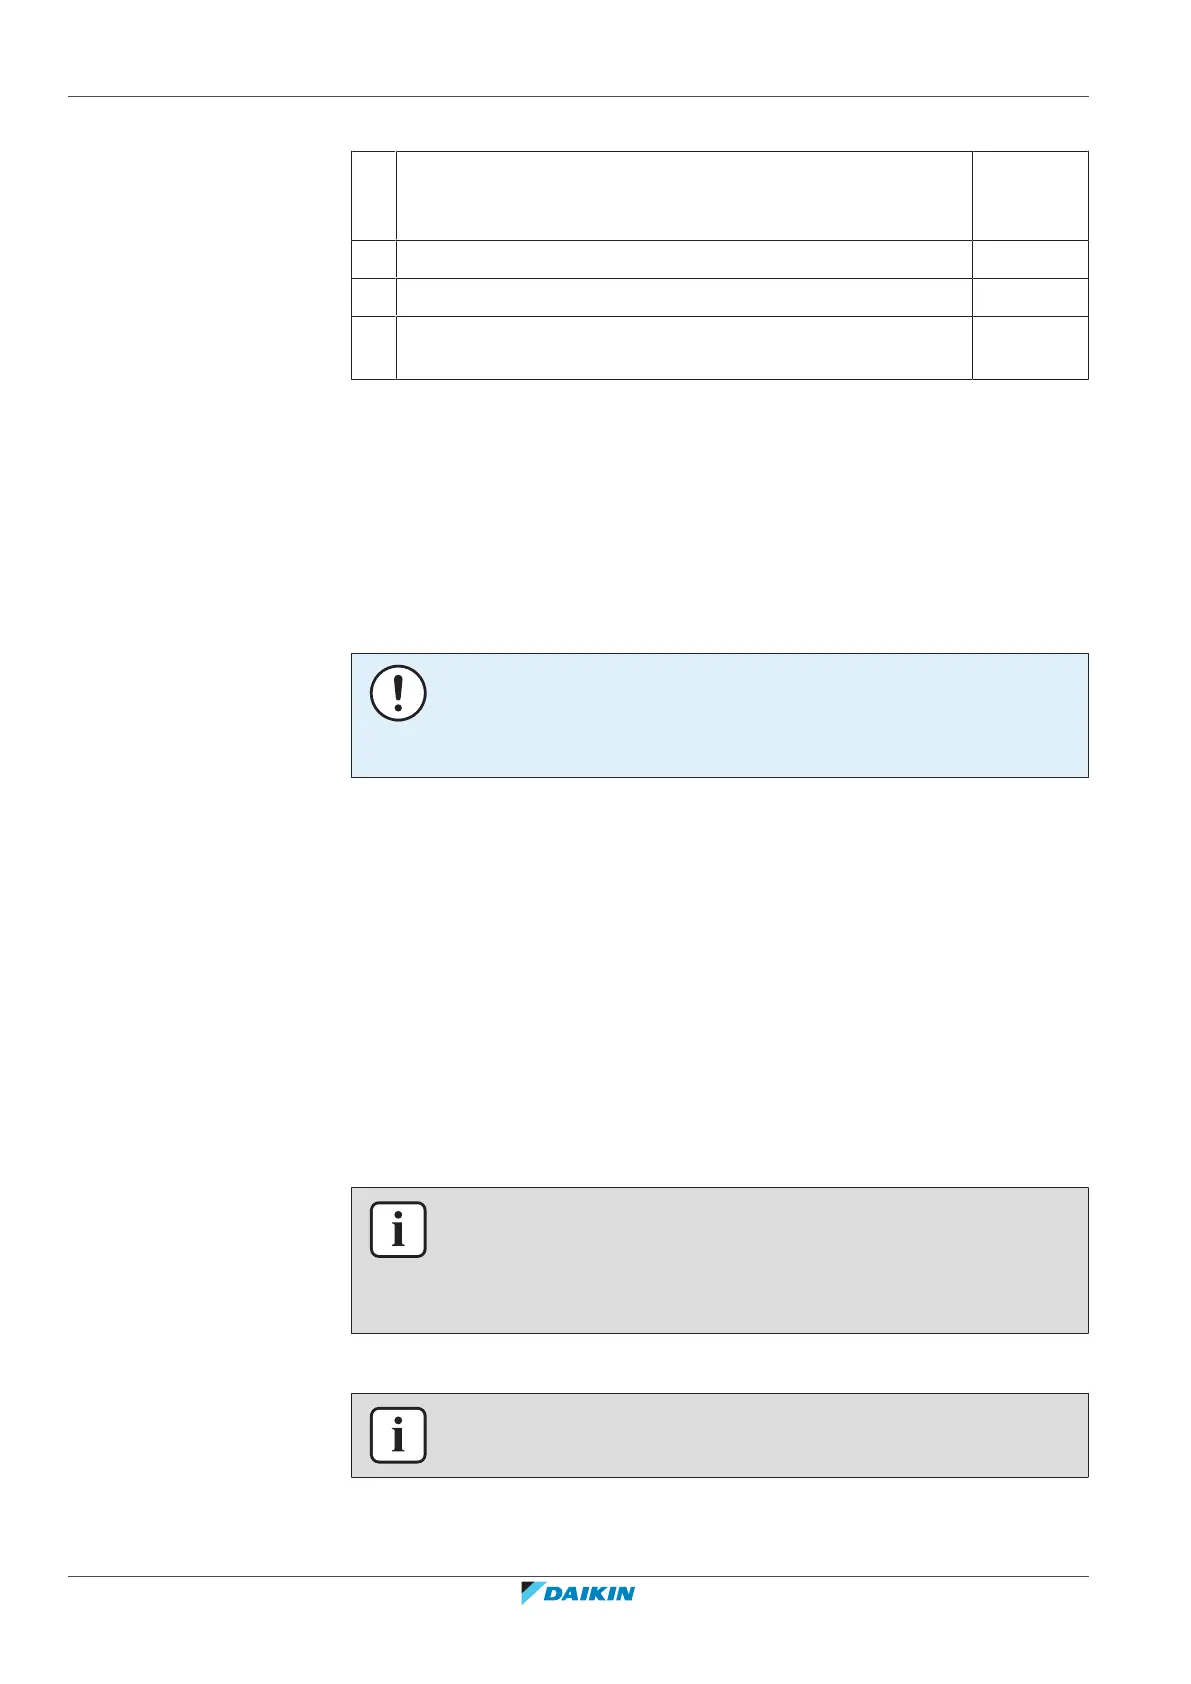Select the wide middle cell of the second table row

click(684, 259)
